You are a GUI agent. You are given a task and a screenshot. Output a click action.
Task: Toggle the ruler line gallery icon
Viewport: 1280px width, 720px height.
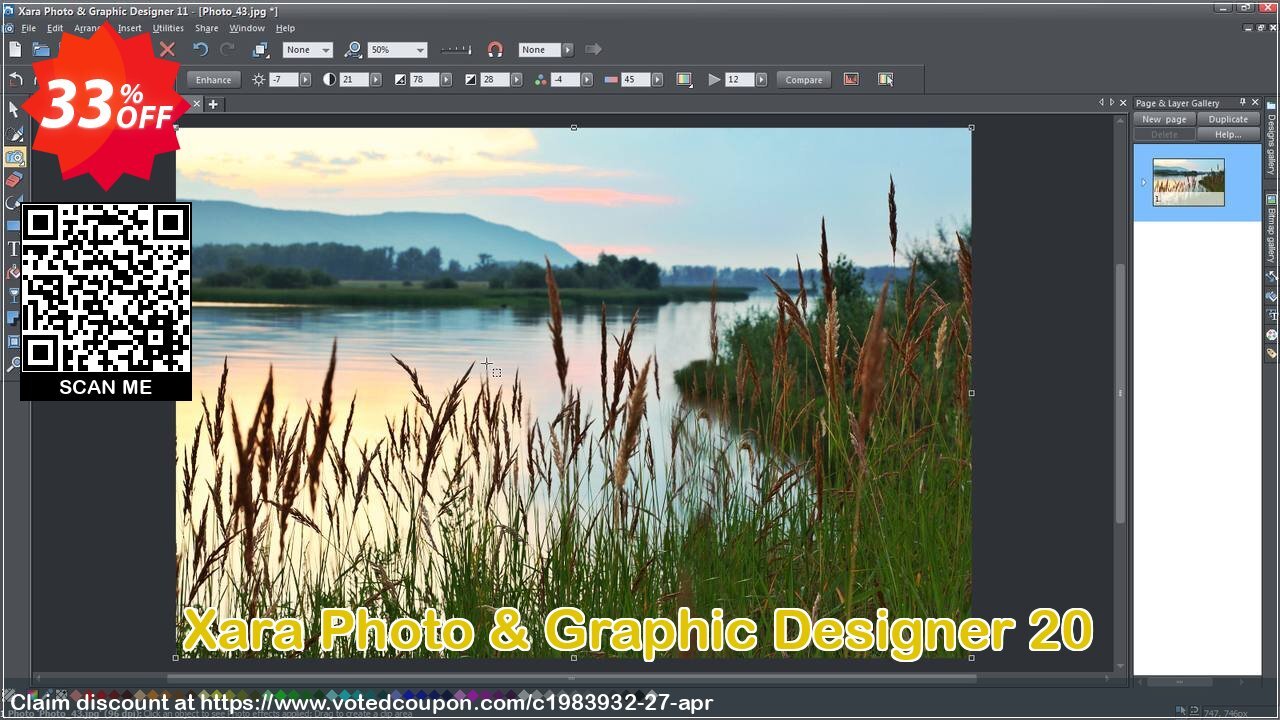pyautogui.click(x=456, y=49)
